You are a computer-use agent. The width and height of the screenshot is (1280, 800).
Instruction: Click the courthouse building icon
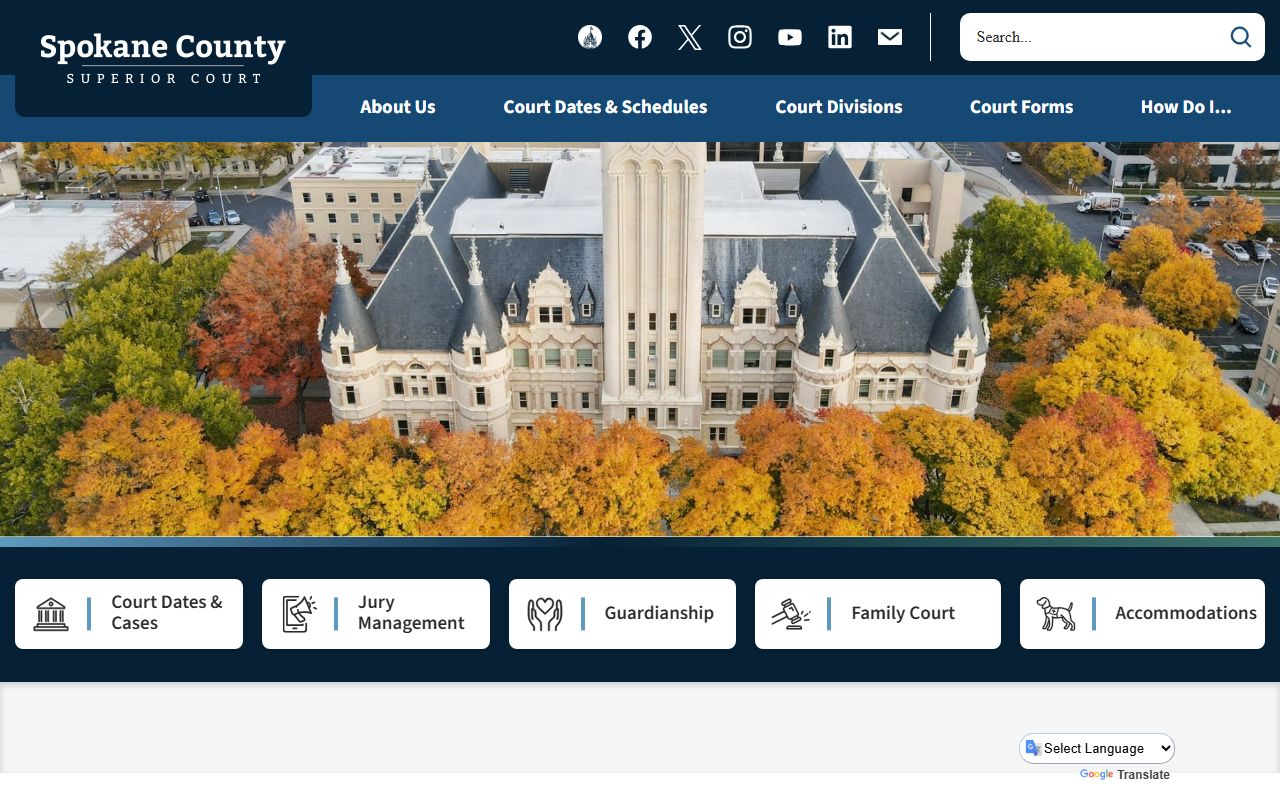click(x=51, y=614)
